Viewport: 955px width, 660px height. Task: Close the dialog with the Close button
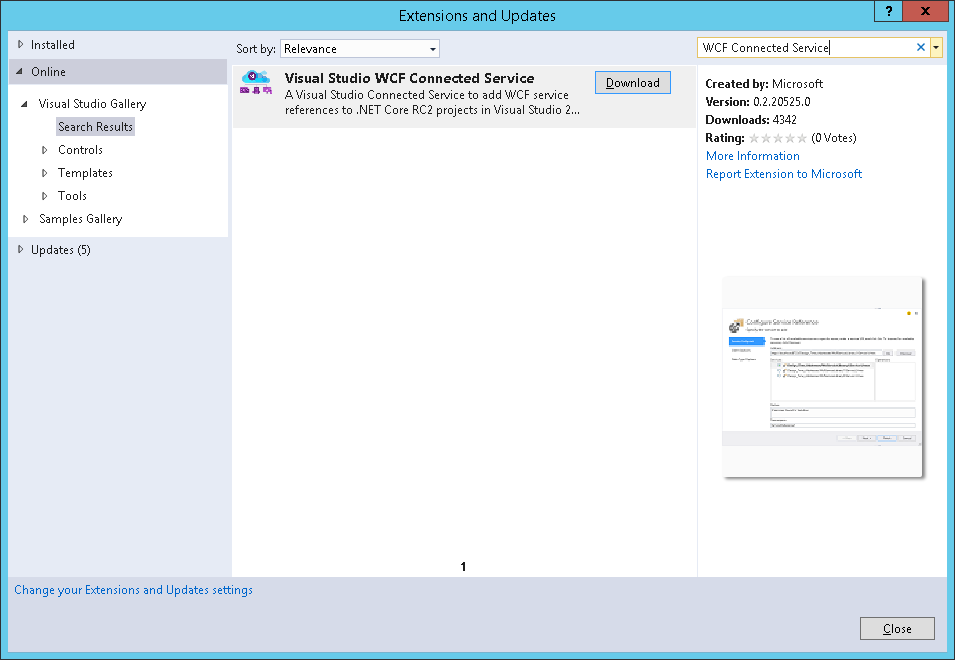pos(897,629)
